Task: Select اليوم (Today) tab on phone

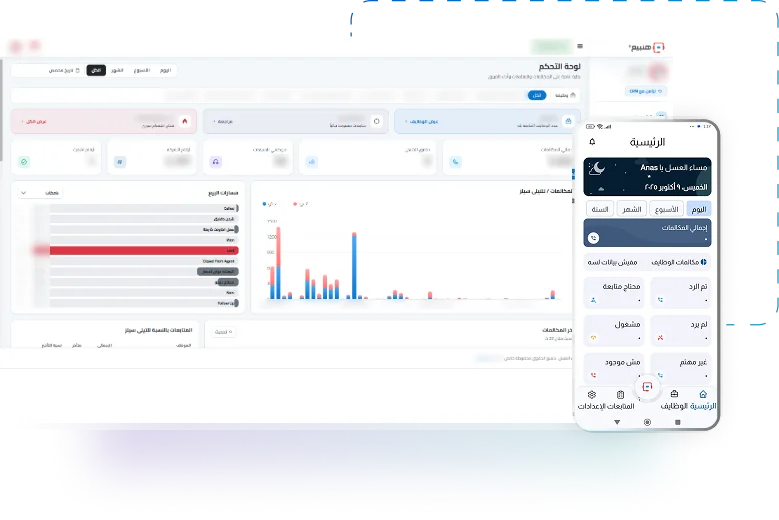Action: (699, 209)
